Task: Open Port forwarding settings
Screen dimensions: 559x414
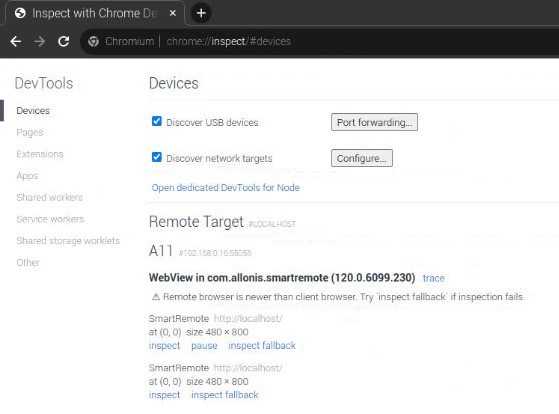Action: coord(374,122)
